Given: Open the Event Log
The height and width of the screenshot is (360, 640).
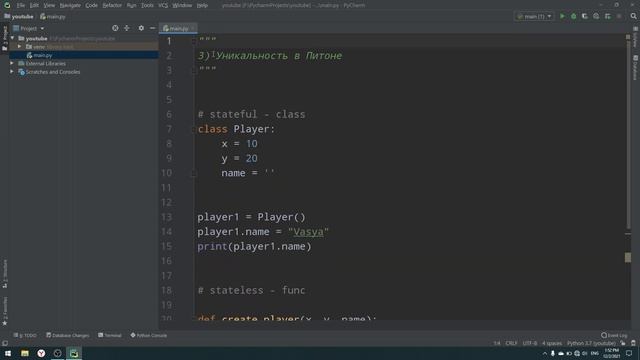Looking at the screenshot, I should click(x=614, y=335).
